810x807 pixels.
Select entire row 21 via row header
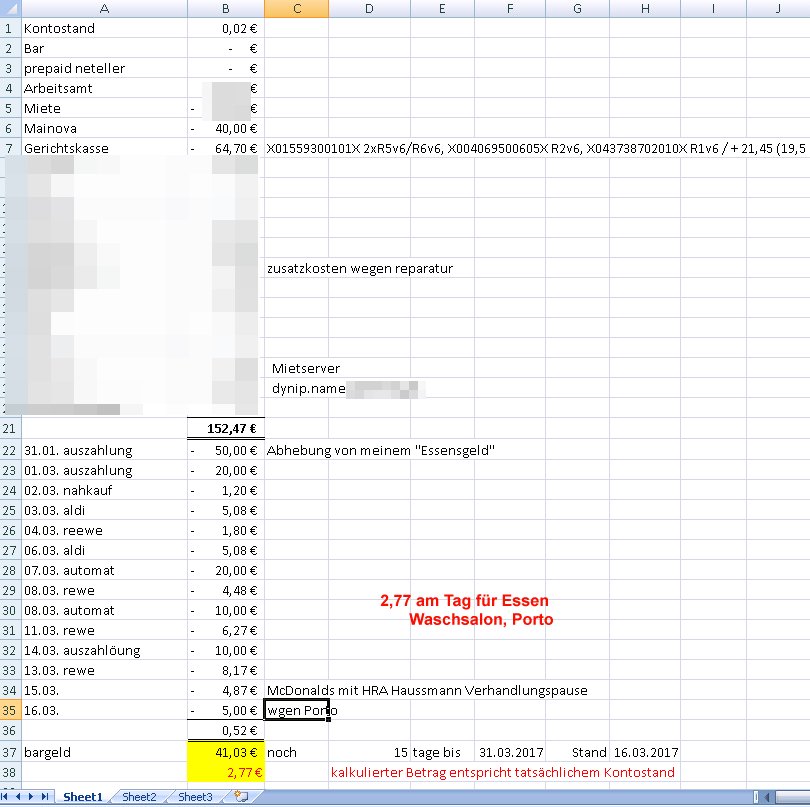tap(9, 429)
